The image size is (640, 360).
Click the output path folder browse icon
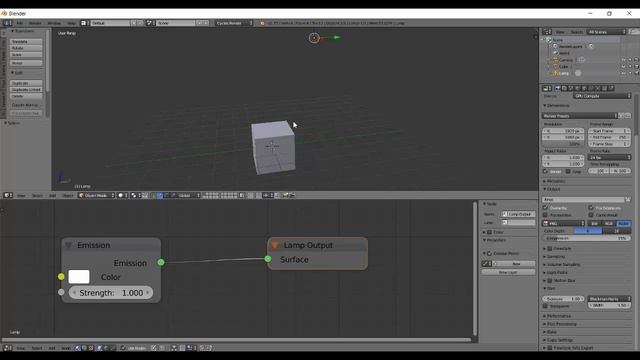[628, 200]
